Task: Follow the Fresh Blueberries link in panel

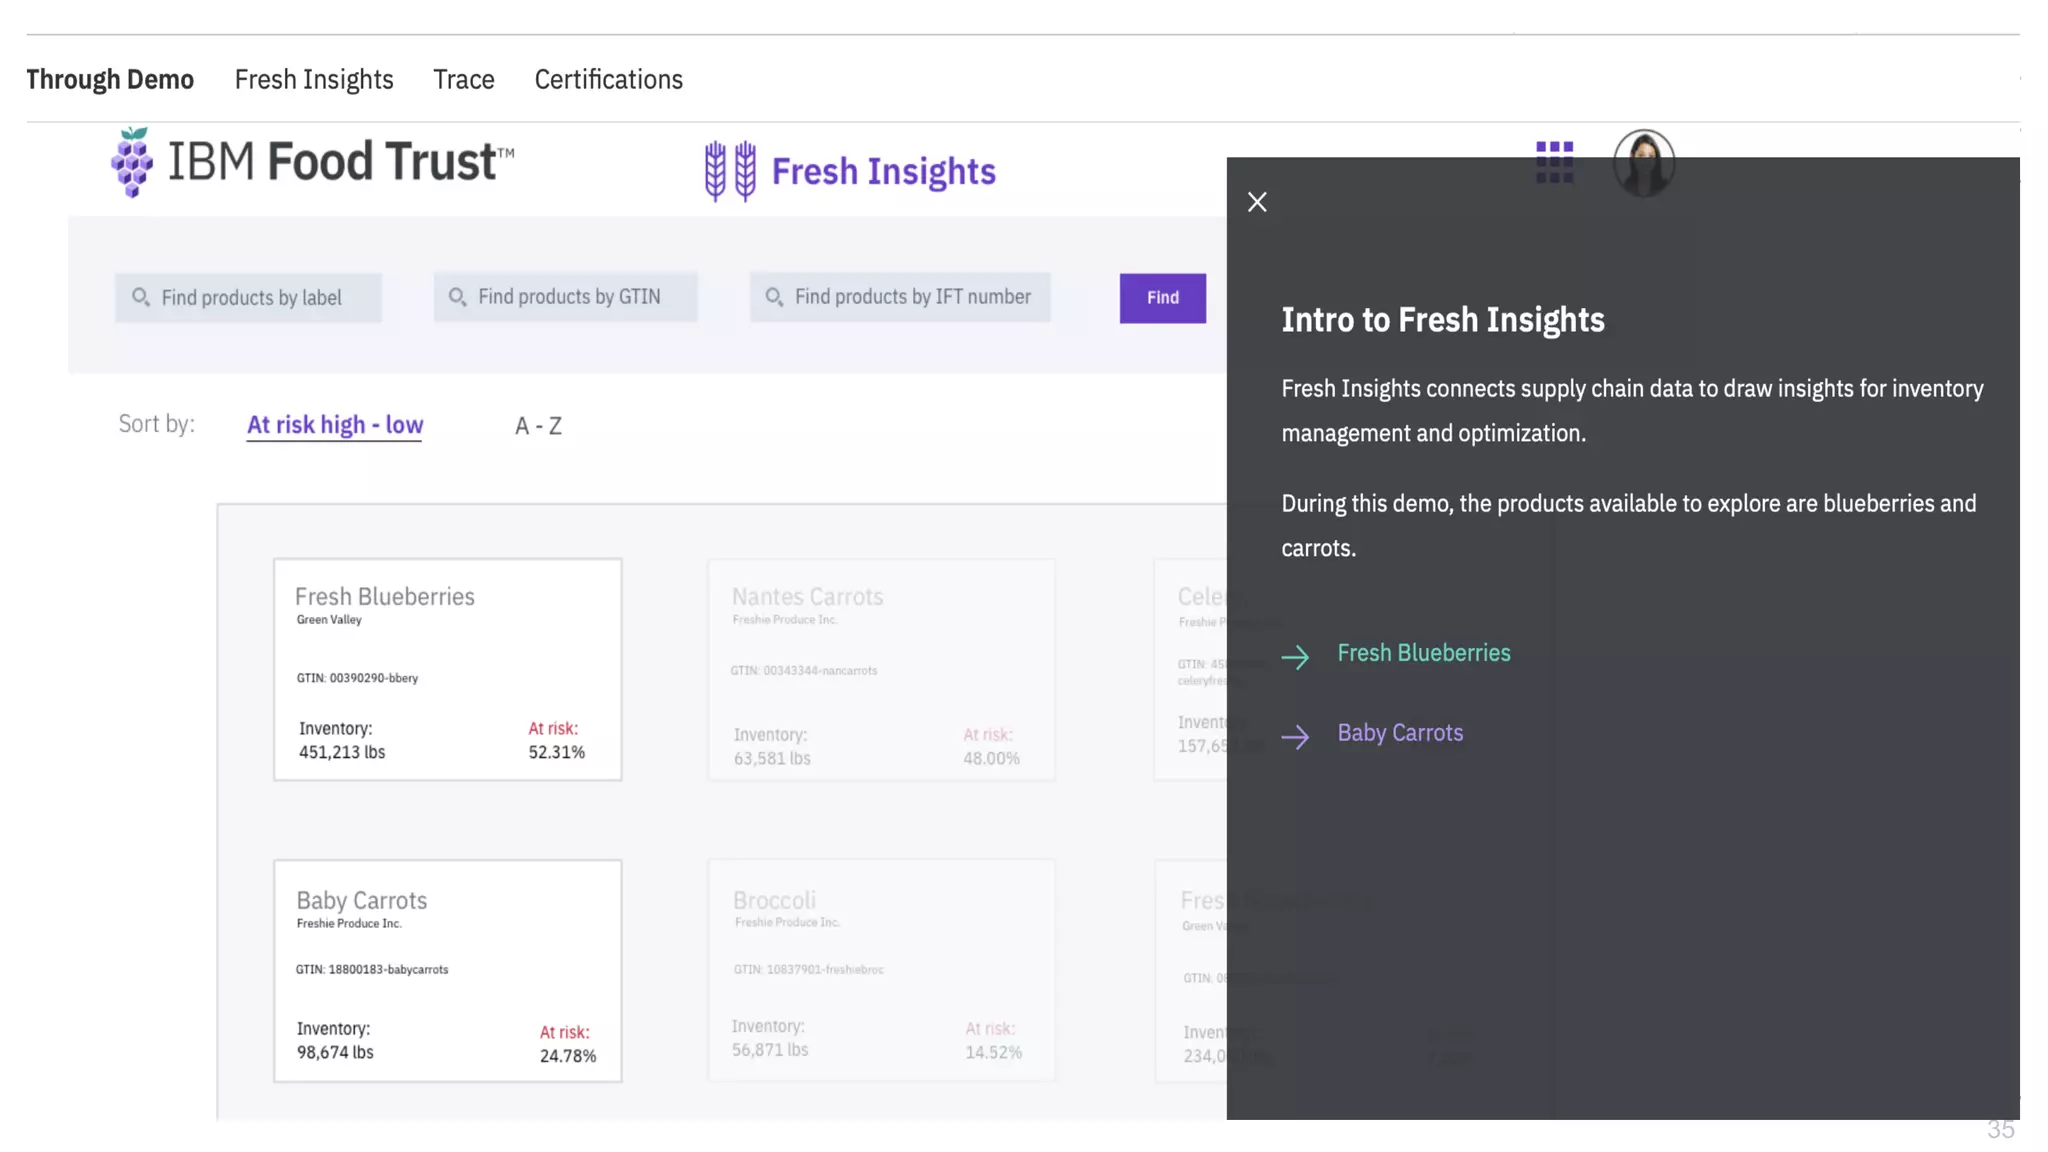Action: pyautogui.click(x=1423, y=653)
